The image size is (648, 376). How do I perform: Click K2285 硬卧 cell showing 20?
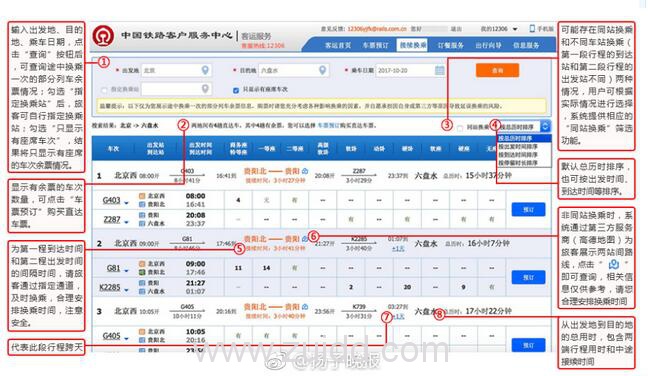[407, 287]
